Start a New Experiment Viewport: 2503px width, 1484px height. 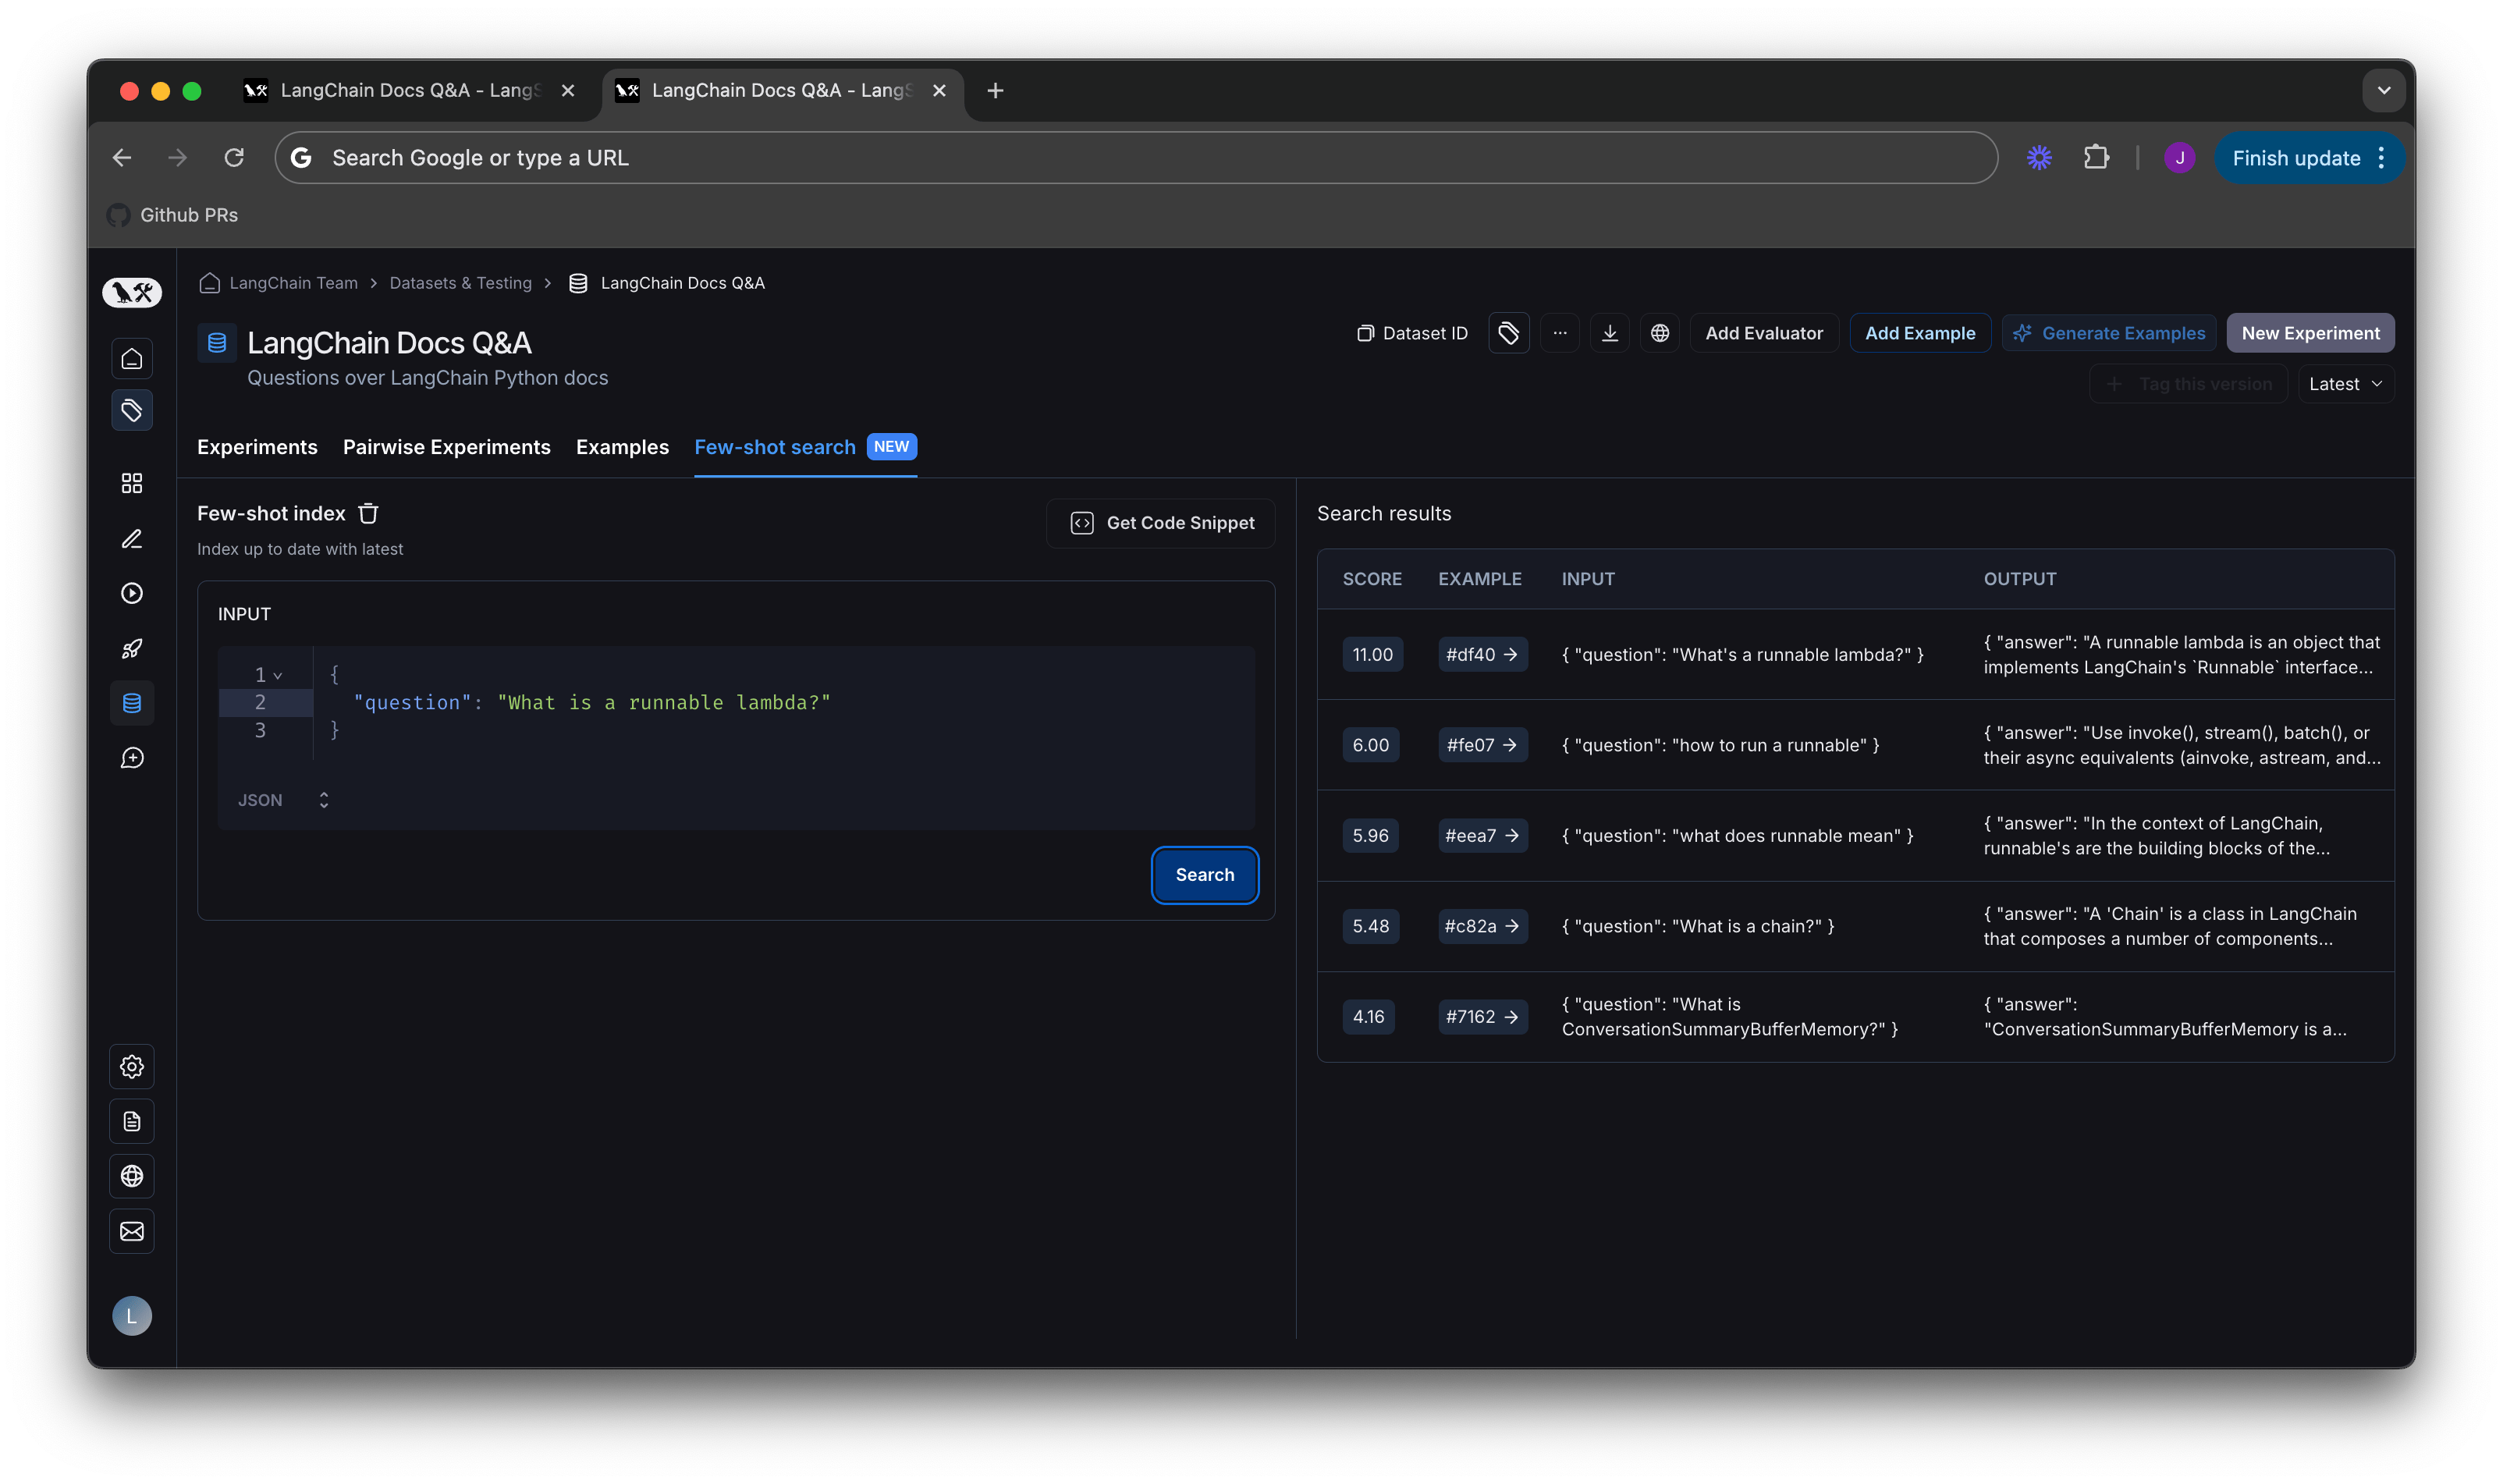[2310, 333]
